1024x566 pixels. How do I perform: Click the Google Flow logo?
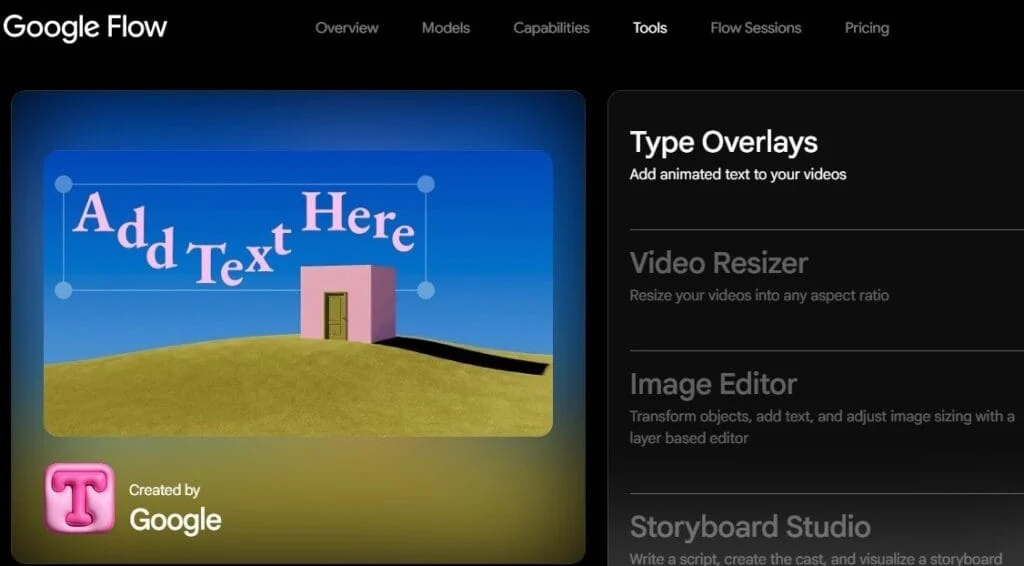tap(85, 27)
